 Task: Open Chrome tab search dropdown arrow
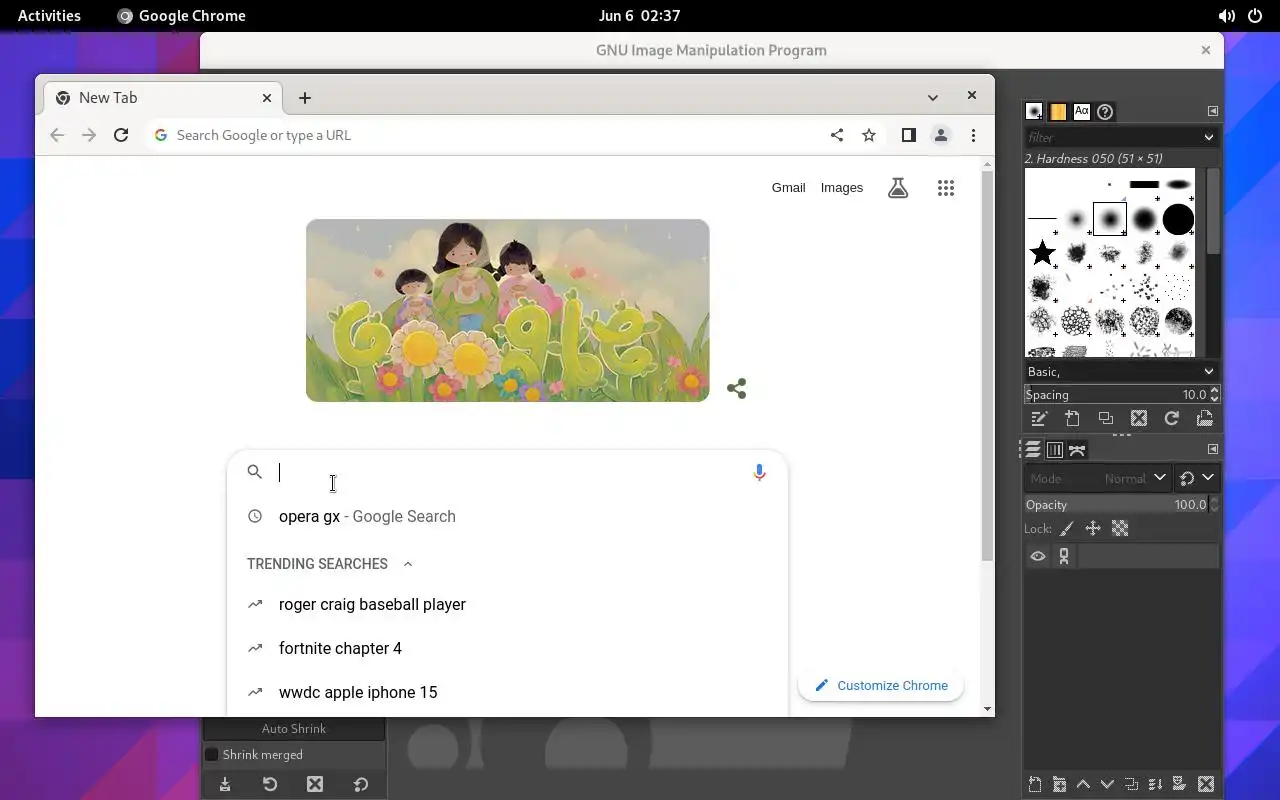click(x=932, y=97)
